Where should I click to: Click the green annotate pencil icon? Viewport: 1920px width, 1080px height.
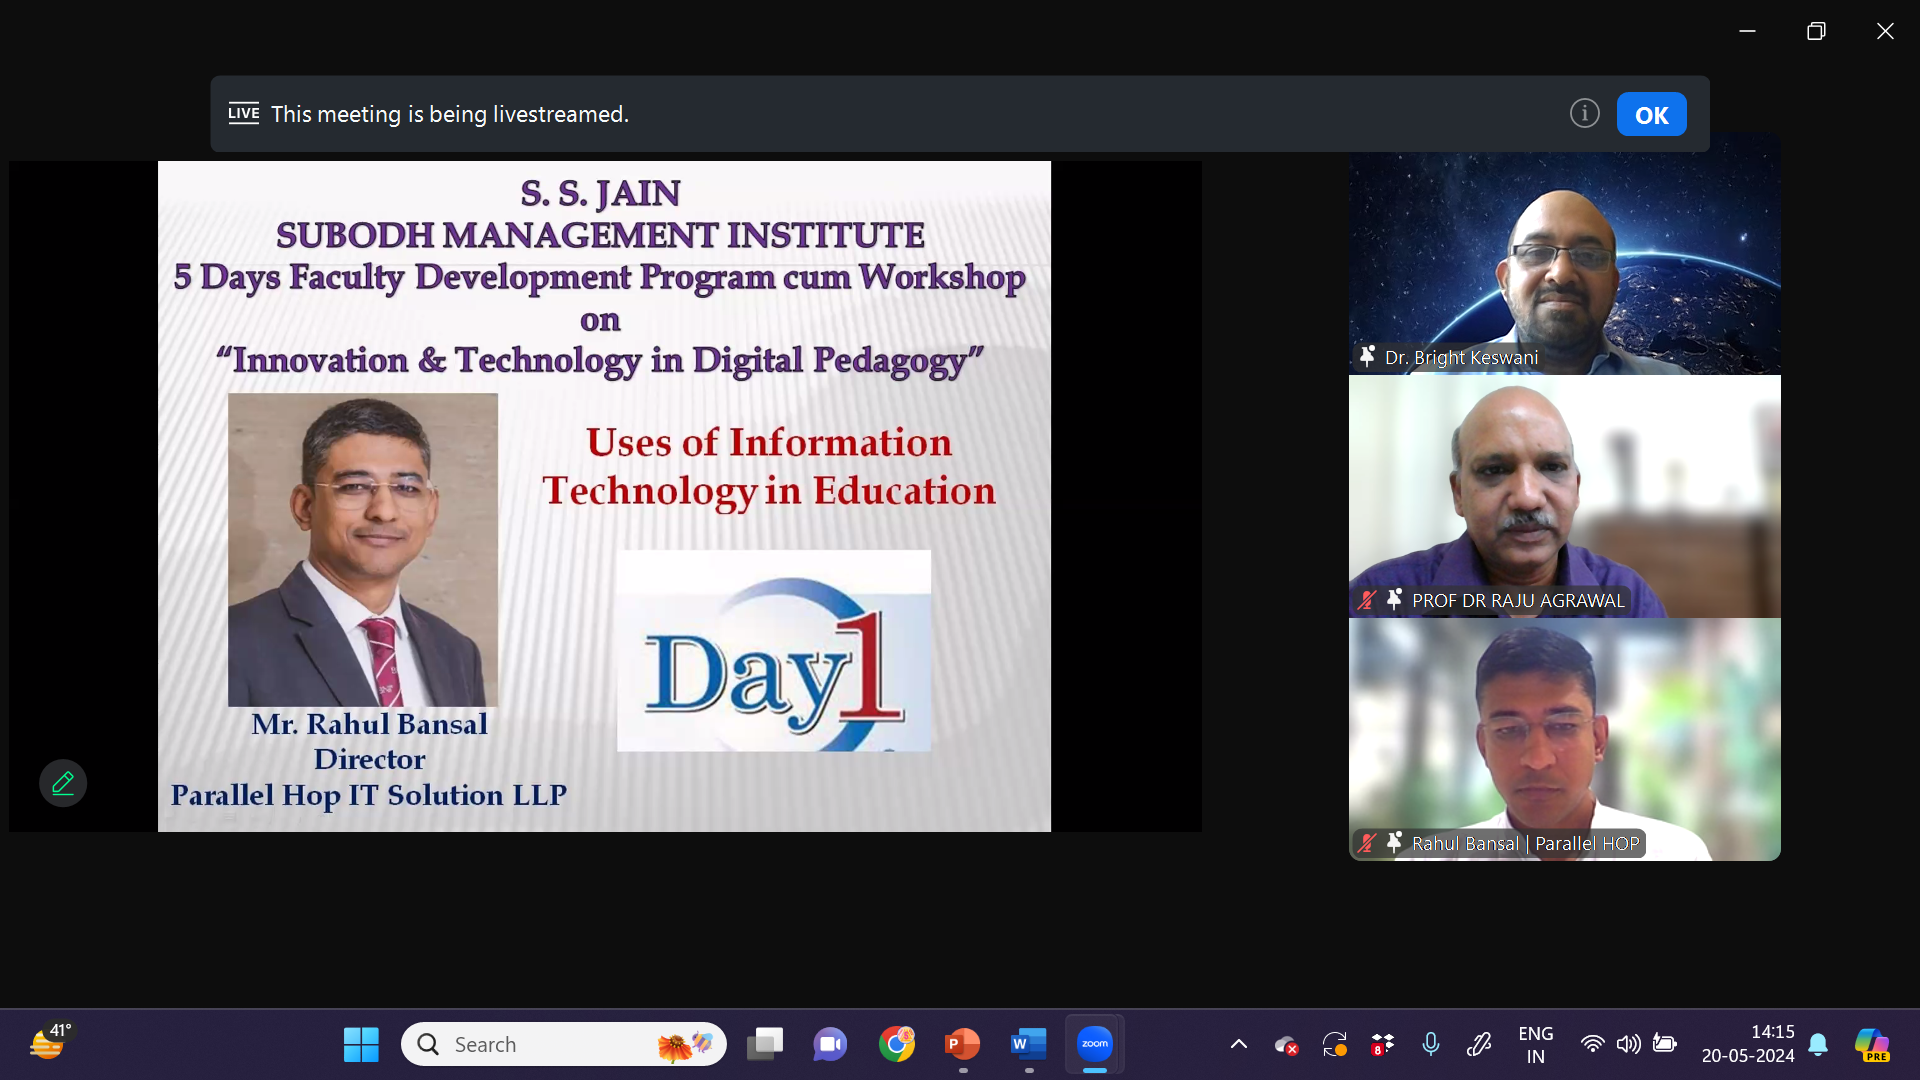63,783
